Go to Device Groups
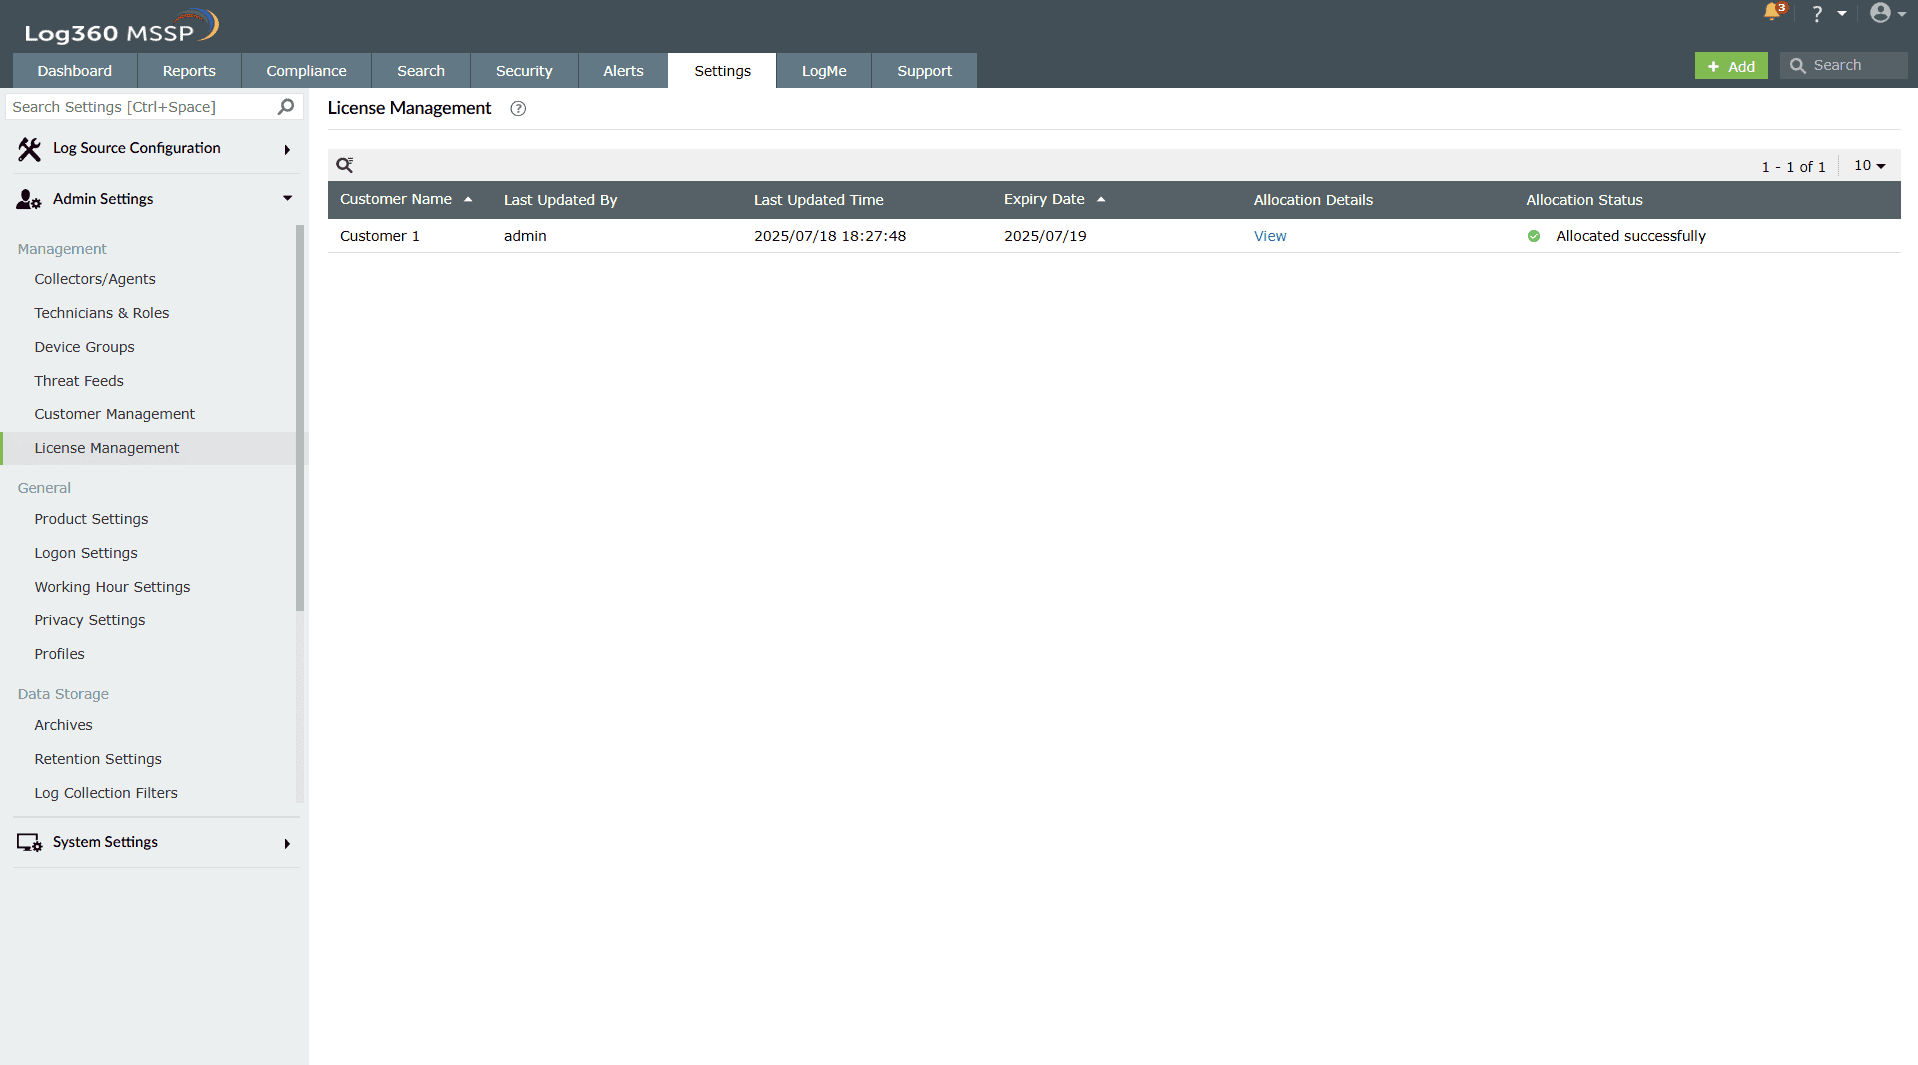Image resolution: width=1918 pixels, height=1065 pixels. pyautogui.click(x=84, y=347)
